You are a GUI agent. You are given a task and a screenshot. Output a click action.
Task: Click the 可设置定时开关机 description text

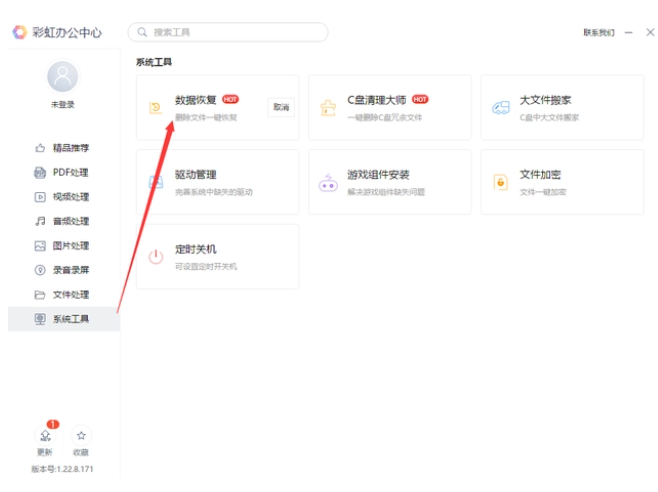tap(206, 267)
